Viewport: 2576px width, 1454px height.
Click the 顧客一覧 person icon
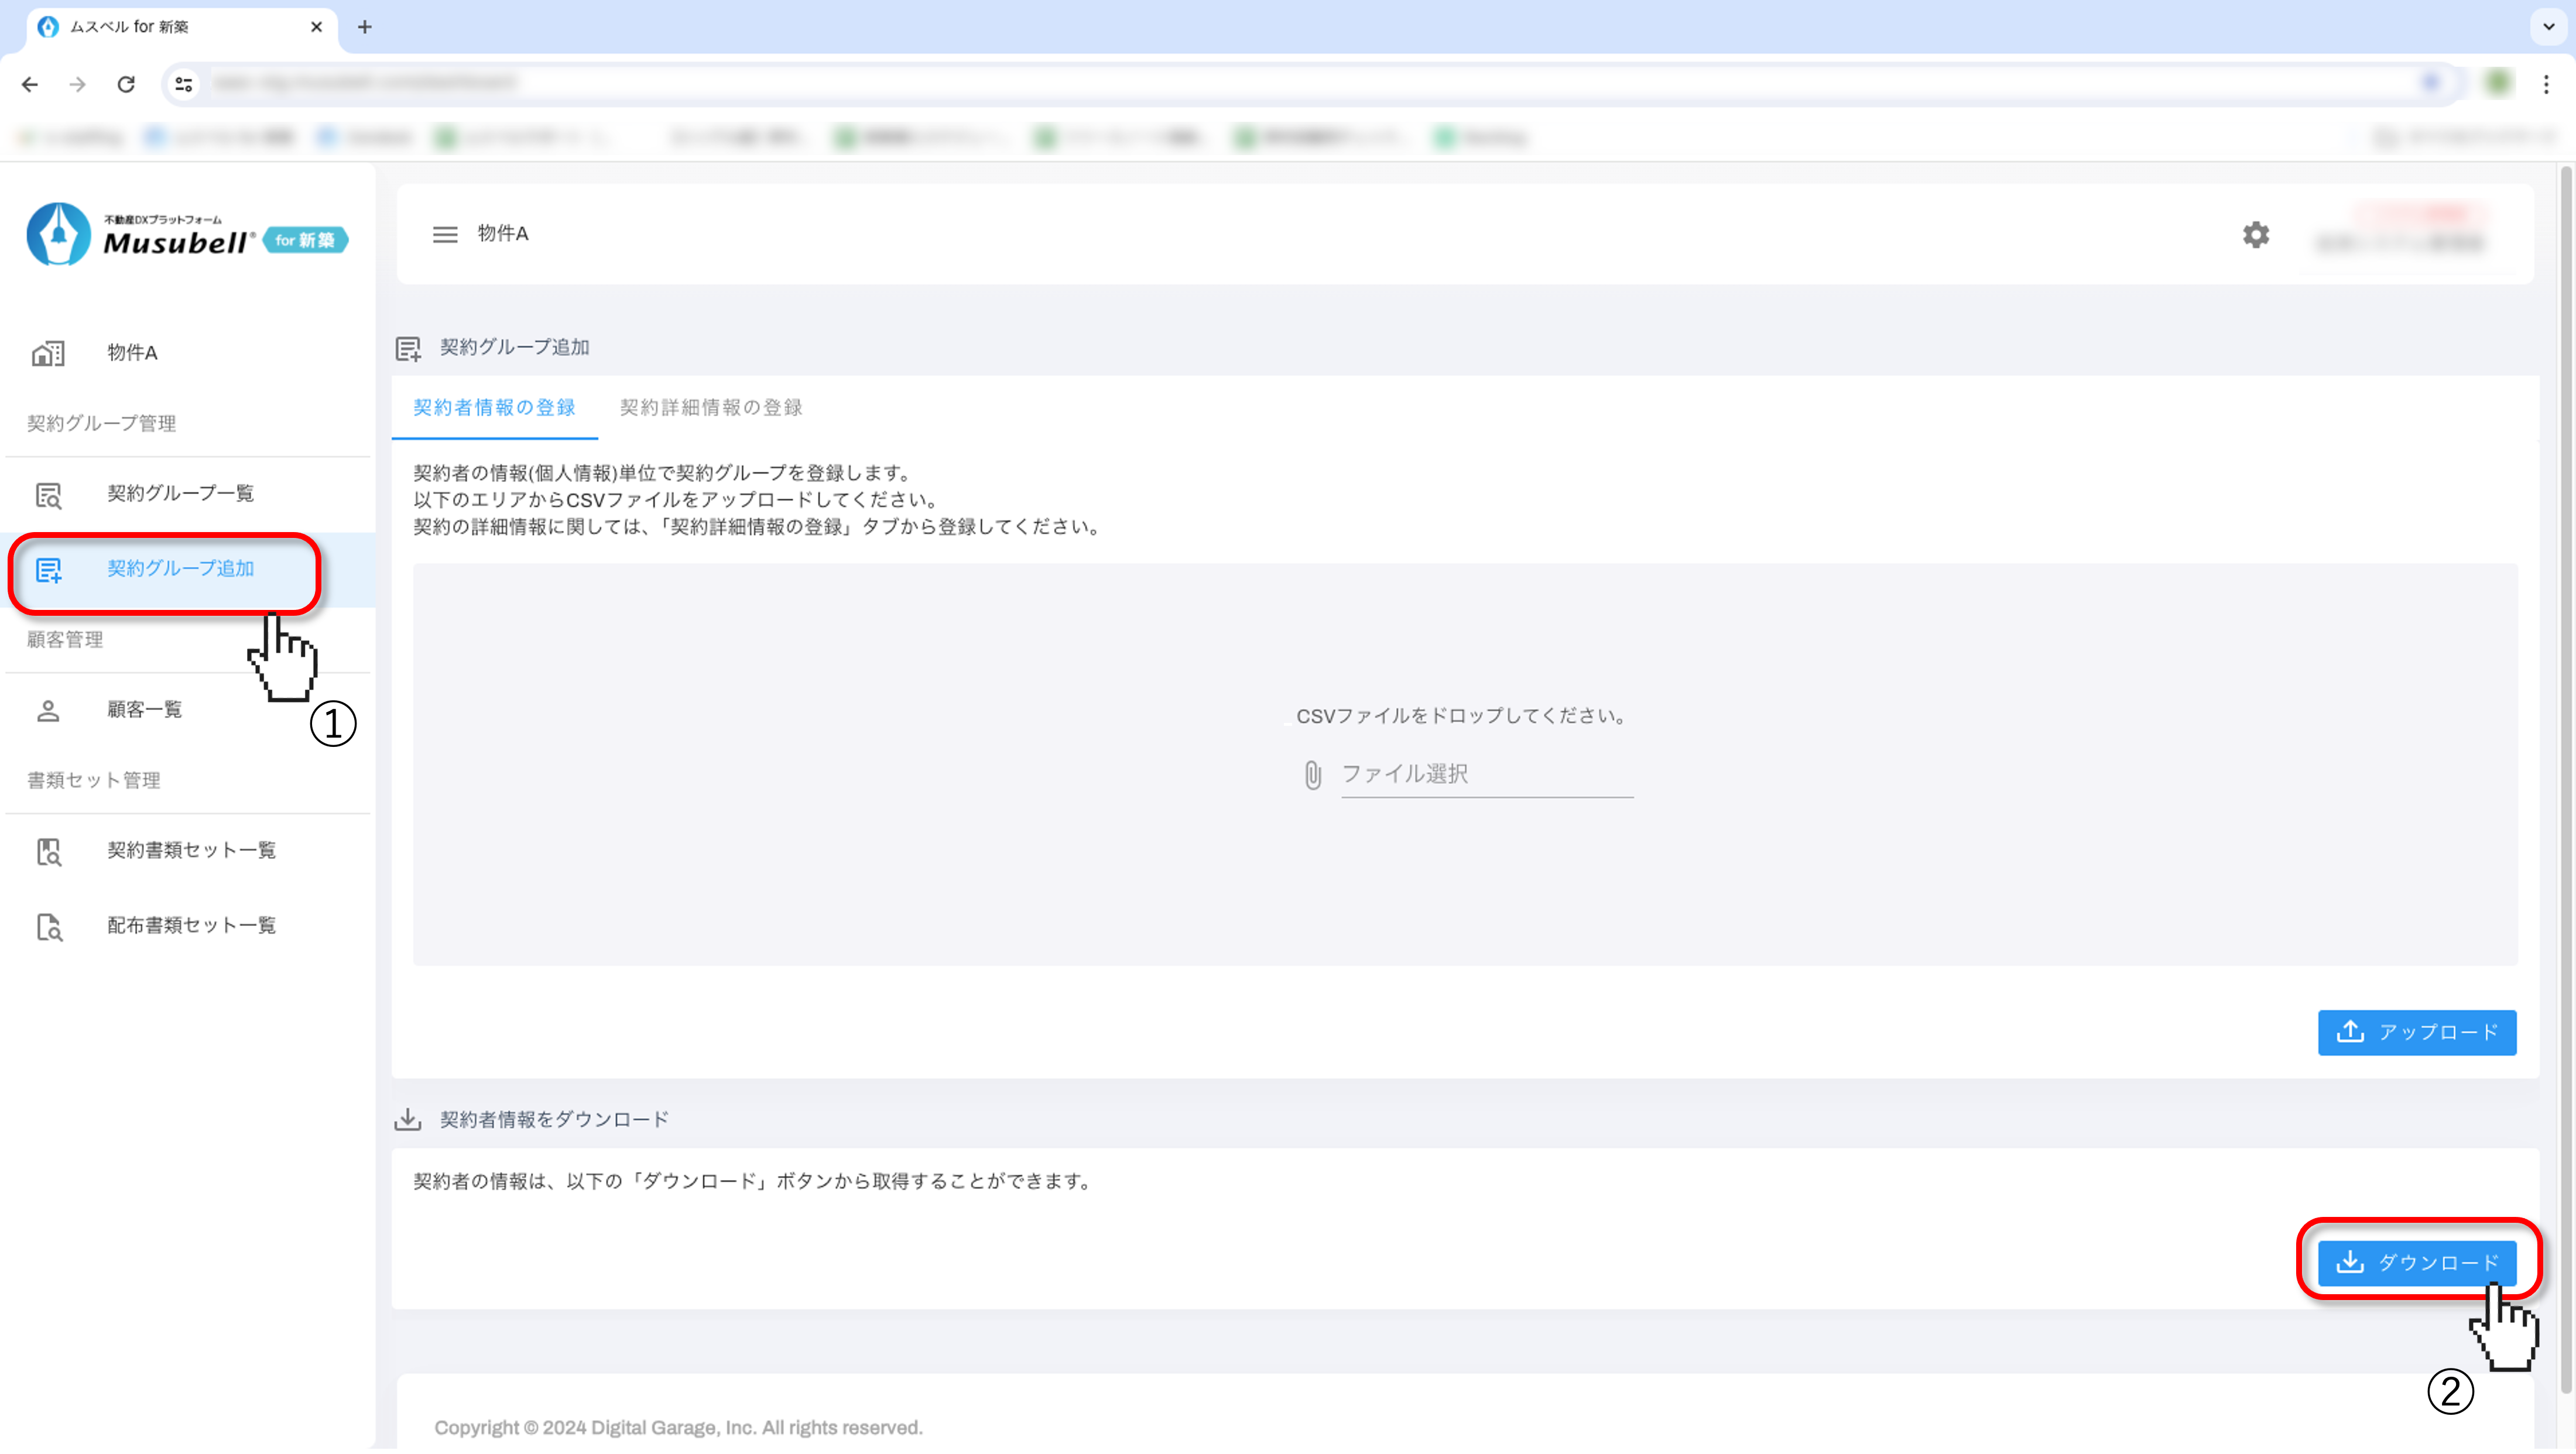pyautogui.click(x=48, y=710)
